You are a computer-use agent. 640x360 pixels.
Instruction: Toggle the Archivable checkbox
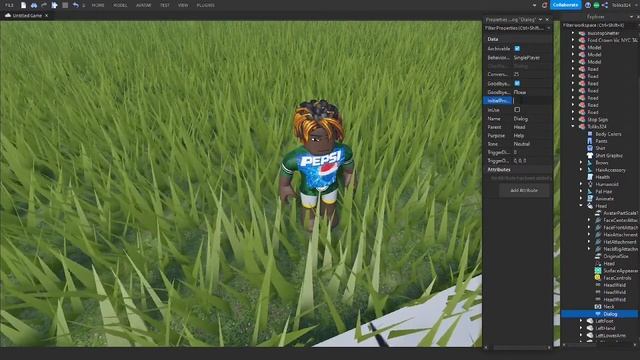pos(517,49)
